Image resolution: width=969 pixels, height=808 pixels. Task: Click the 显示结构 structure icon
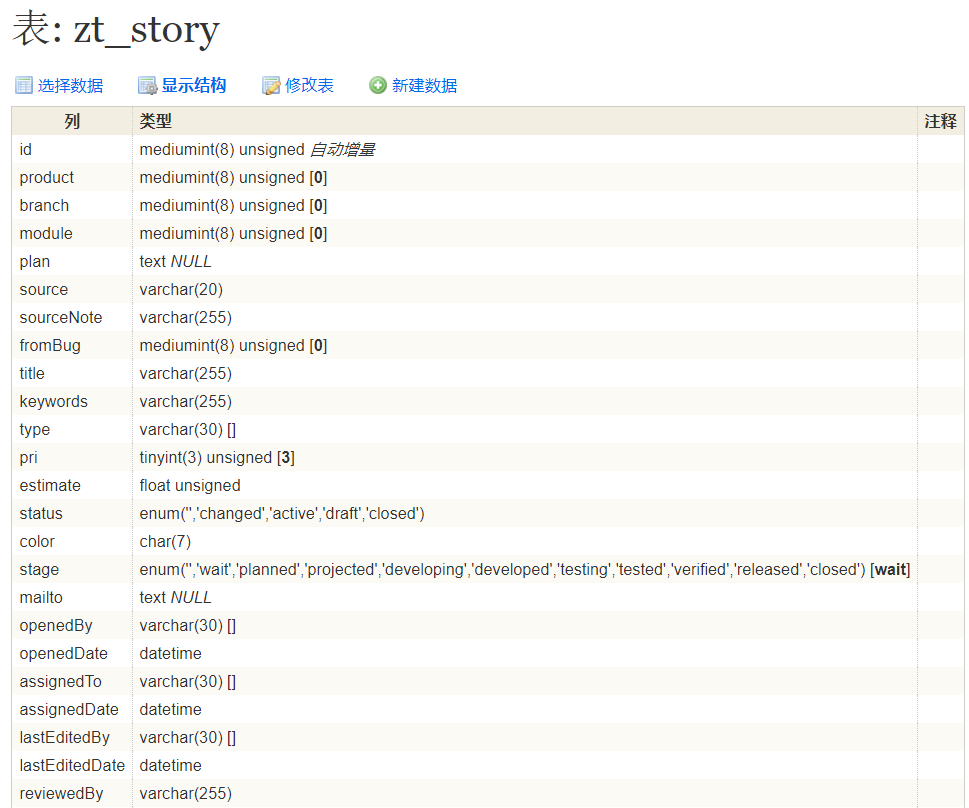point(147,85)
